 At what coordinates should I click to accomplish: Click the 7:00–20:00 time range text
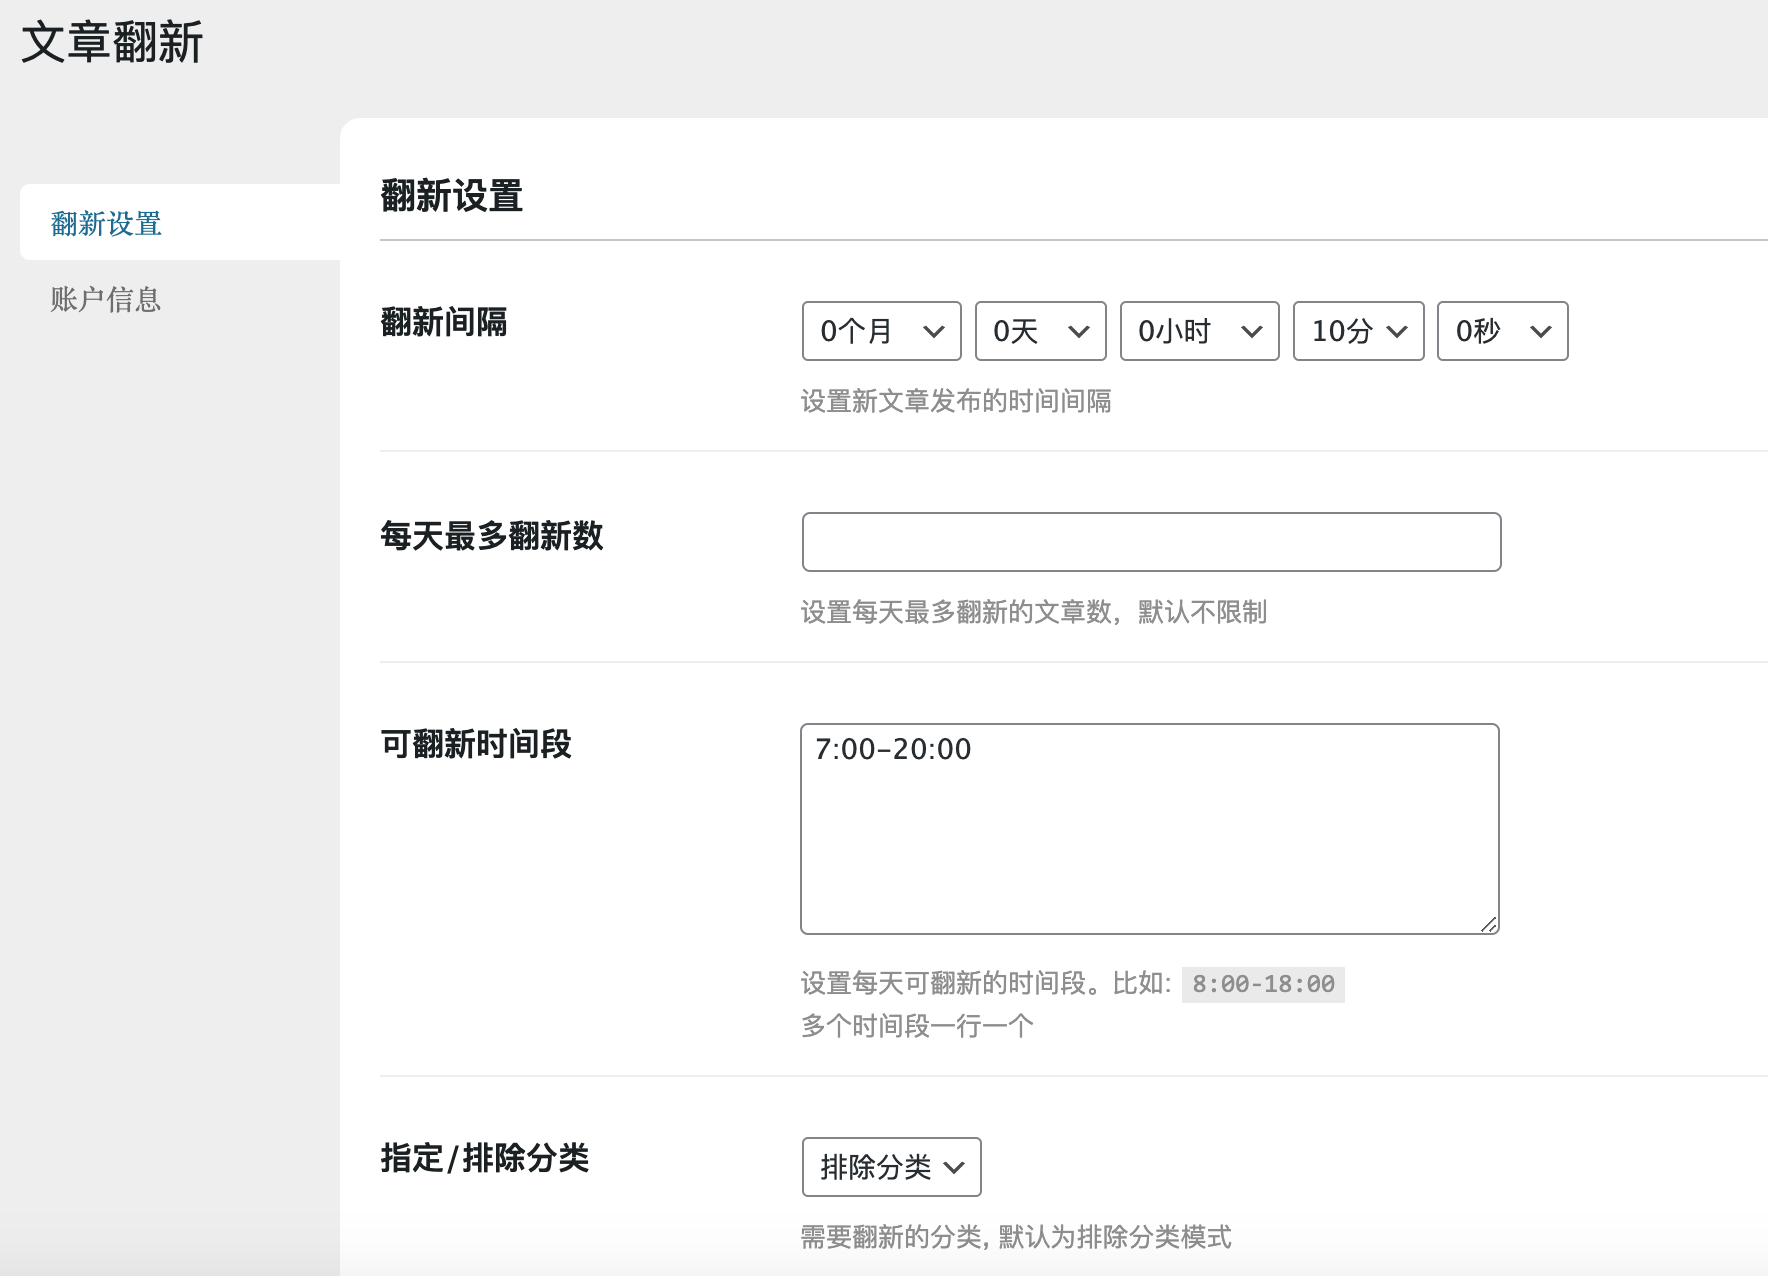tap(891, 749)
